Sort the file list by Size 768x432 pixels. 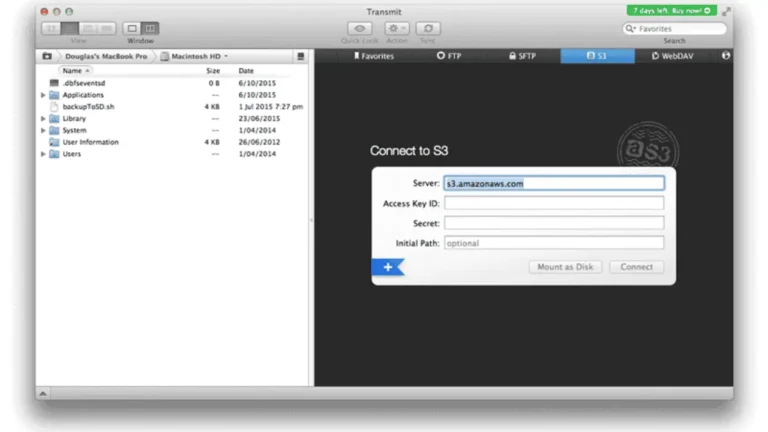213,71
